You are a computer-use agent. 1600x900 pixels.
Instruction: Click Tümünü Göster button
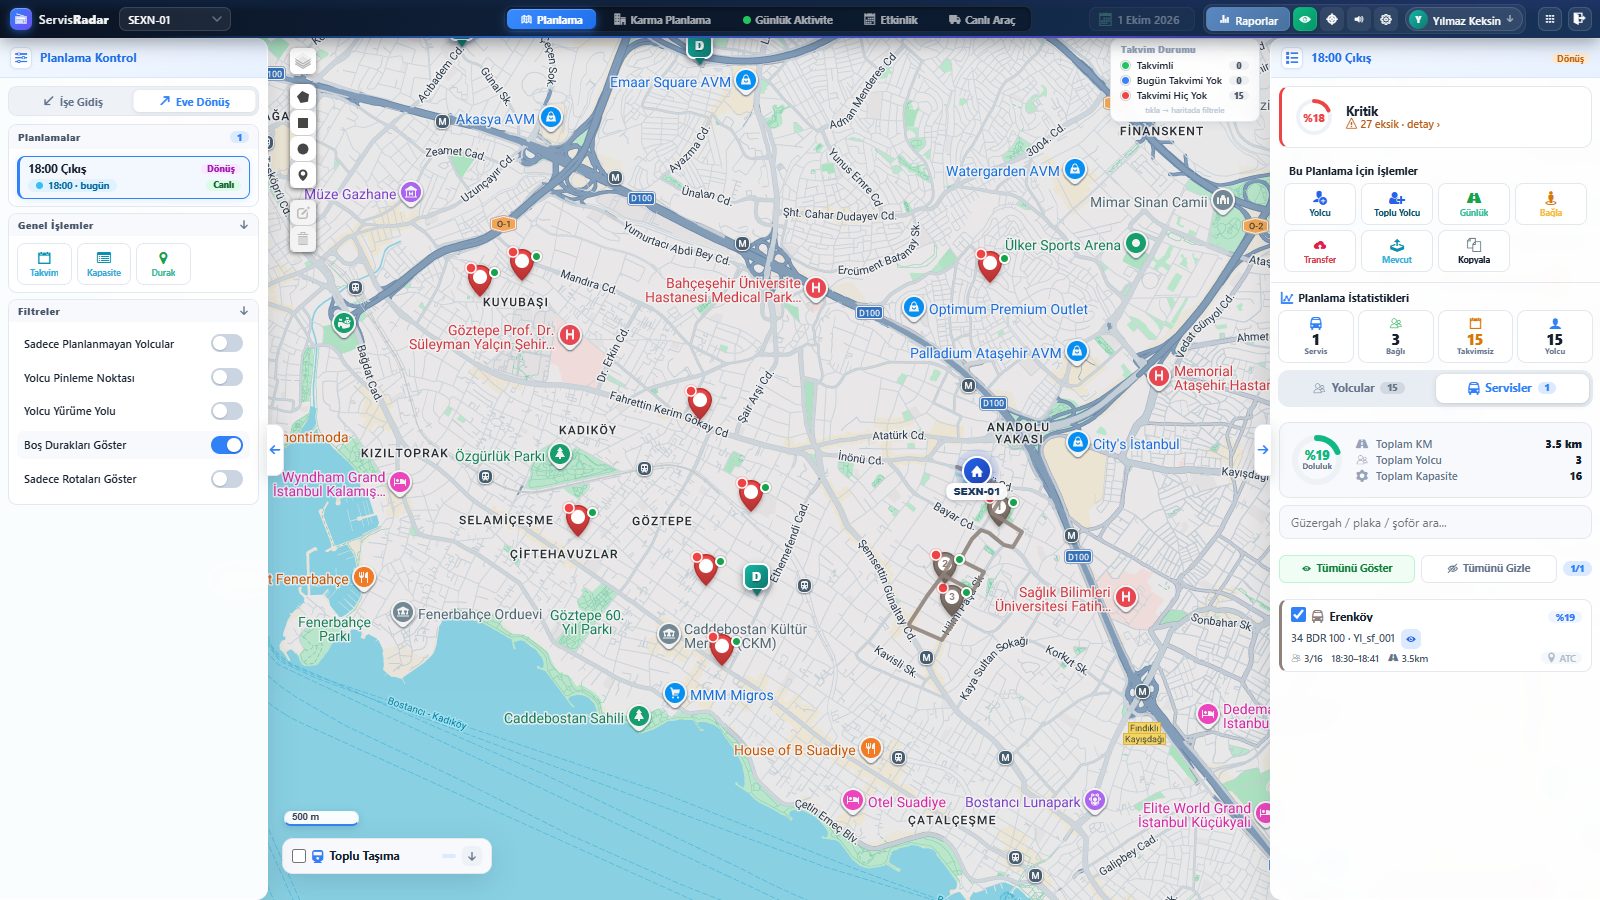1348,568
